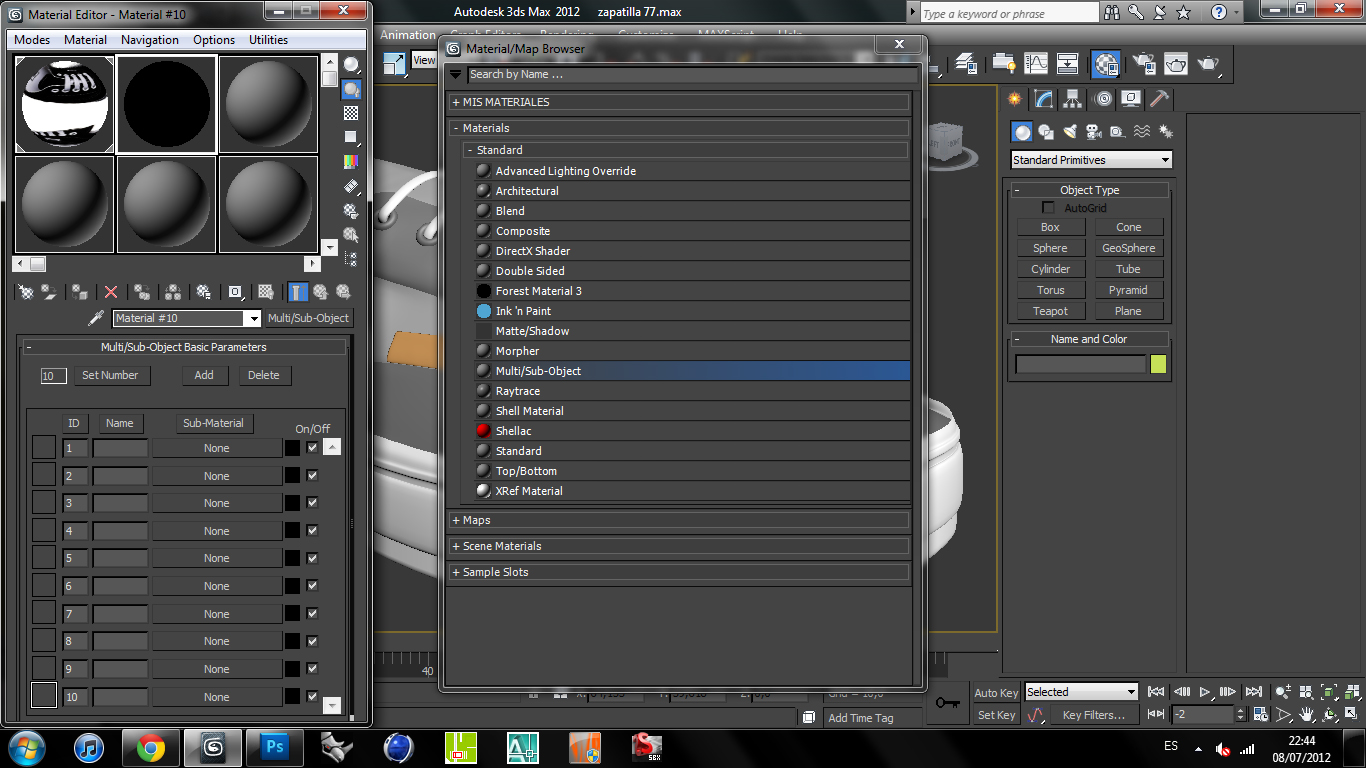Toggle the On/Off checkbox for ID 6

tap(312, 586)
